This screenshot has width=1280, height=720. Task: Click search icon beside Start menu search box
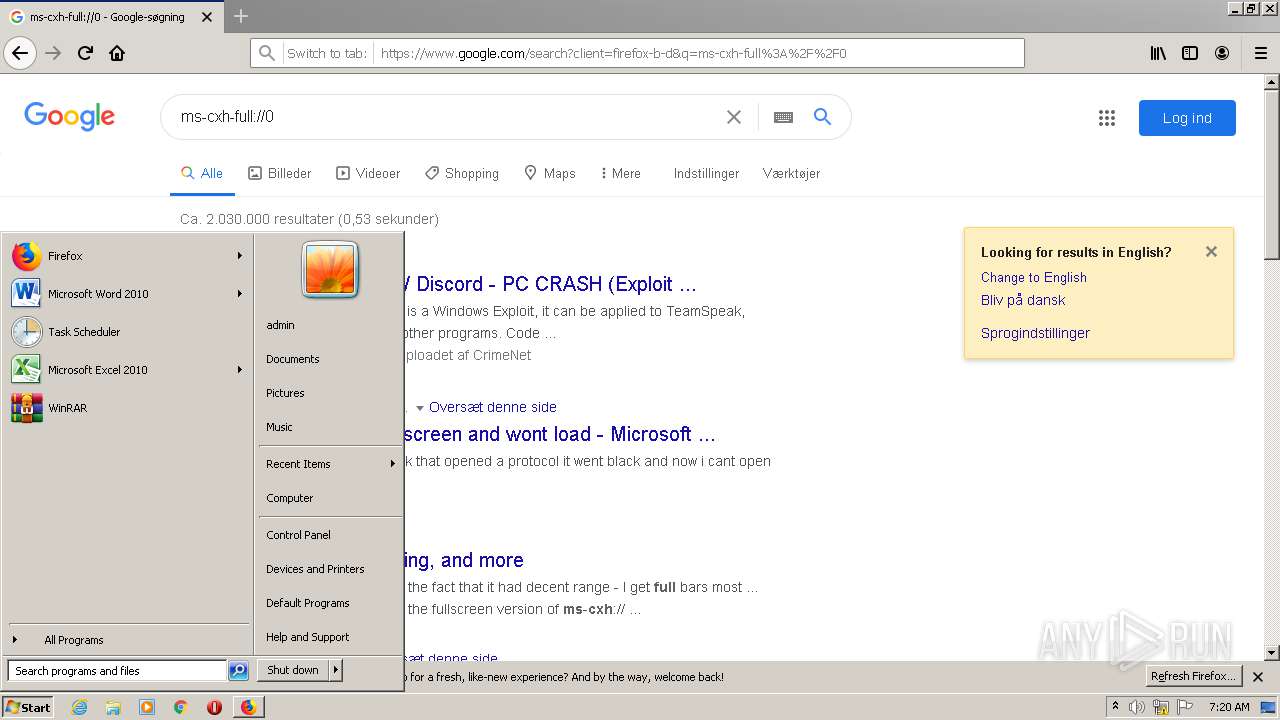point(238,671)
